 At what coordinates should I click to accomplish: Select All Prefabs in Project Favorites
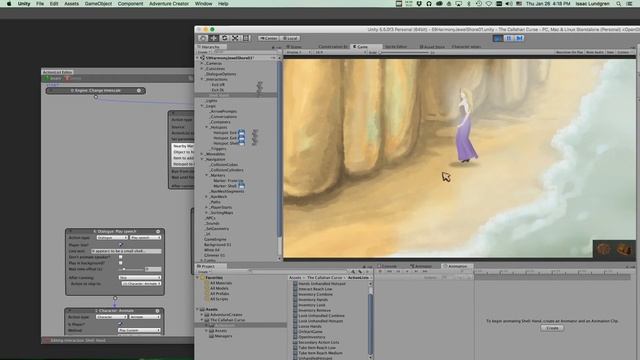(220, 293)
